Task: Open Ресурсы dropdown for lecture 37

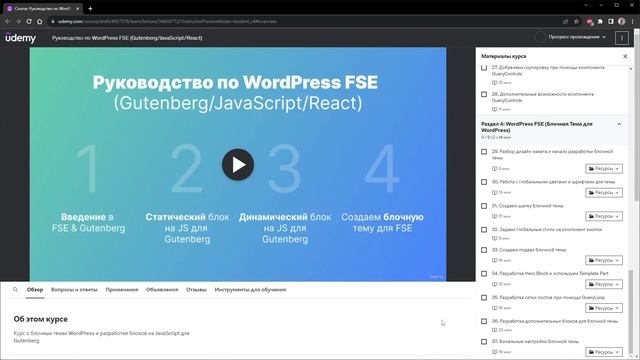Action: 604,352
